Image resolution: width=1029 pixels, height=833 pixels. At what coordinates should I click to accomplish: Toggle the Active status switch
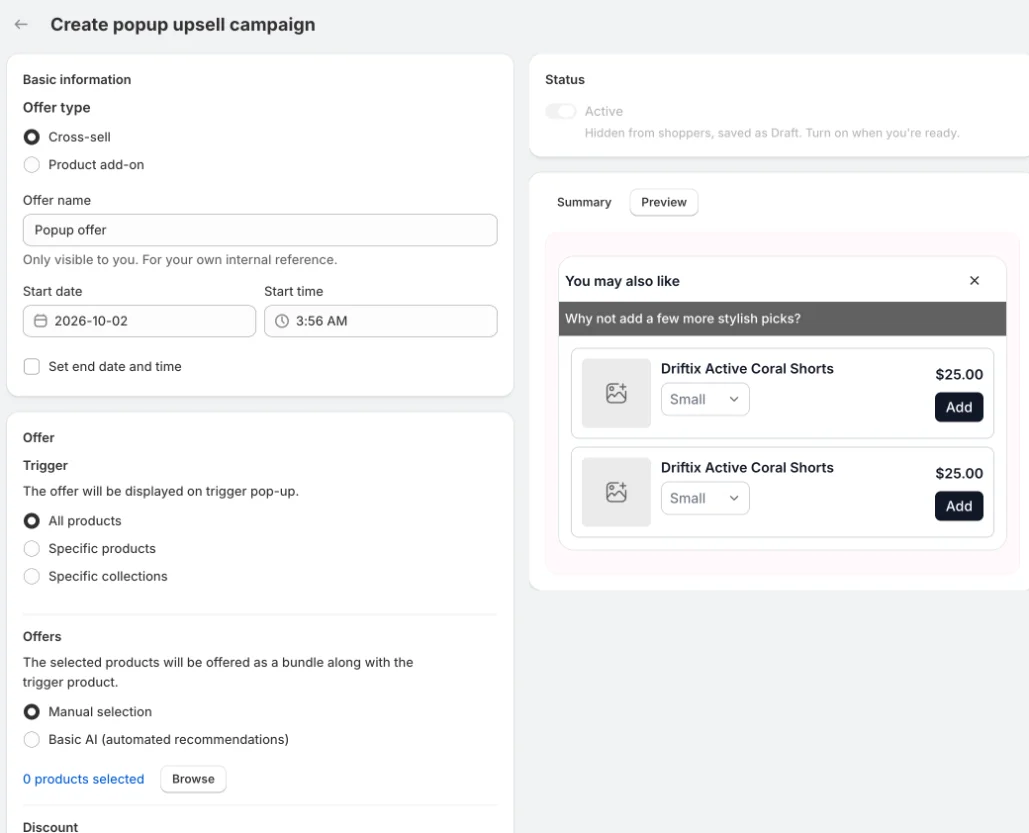click(560, 112)
